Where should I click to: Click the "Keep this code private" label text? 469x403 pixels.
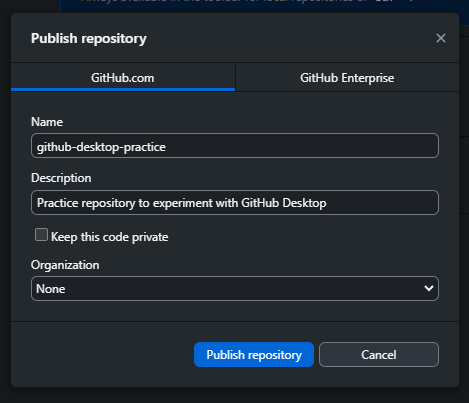pyautogui.click(x=109, y=237)
